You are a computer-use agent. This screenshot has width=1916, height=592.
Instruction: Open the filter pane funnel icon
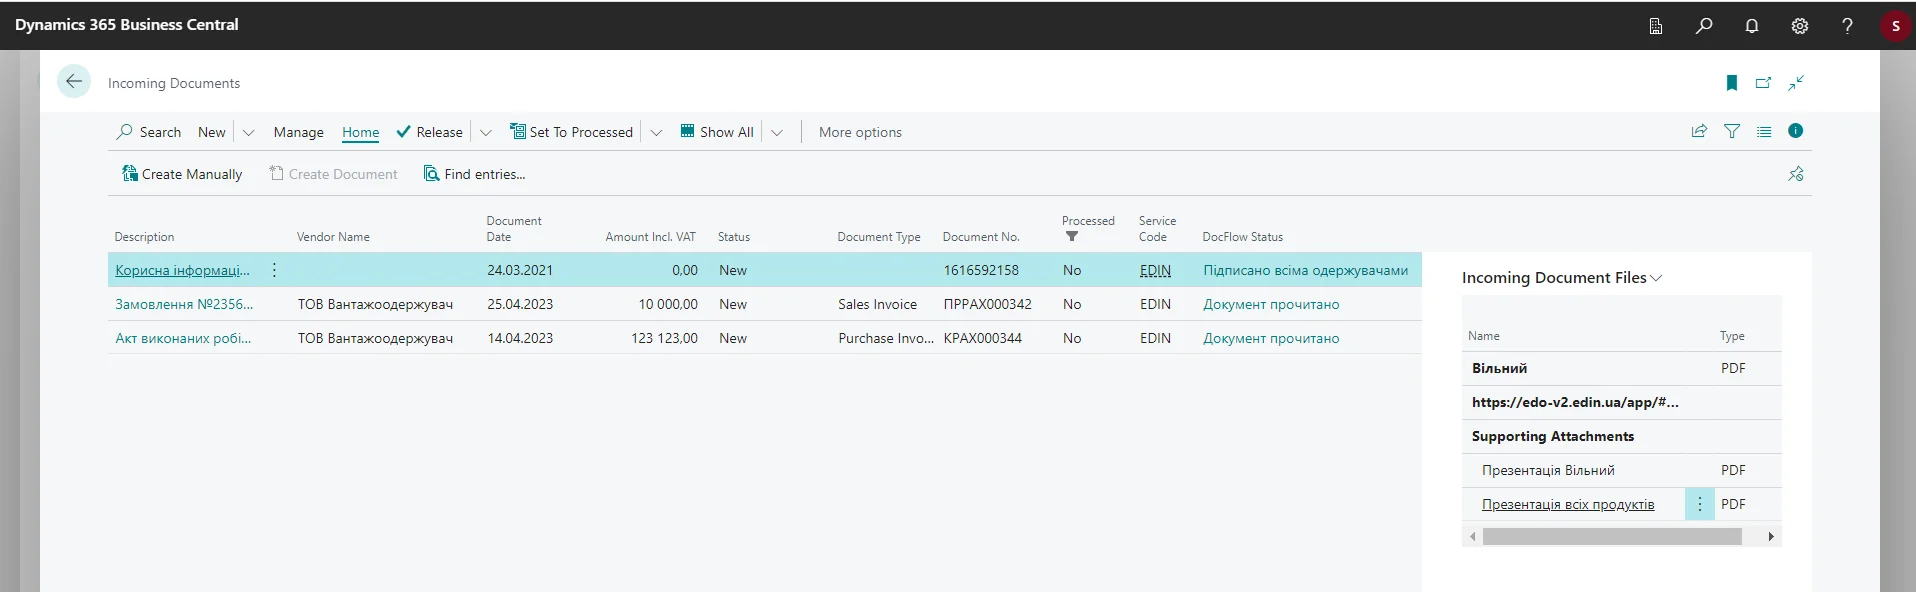point(1732,131)
